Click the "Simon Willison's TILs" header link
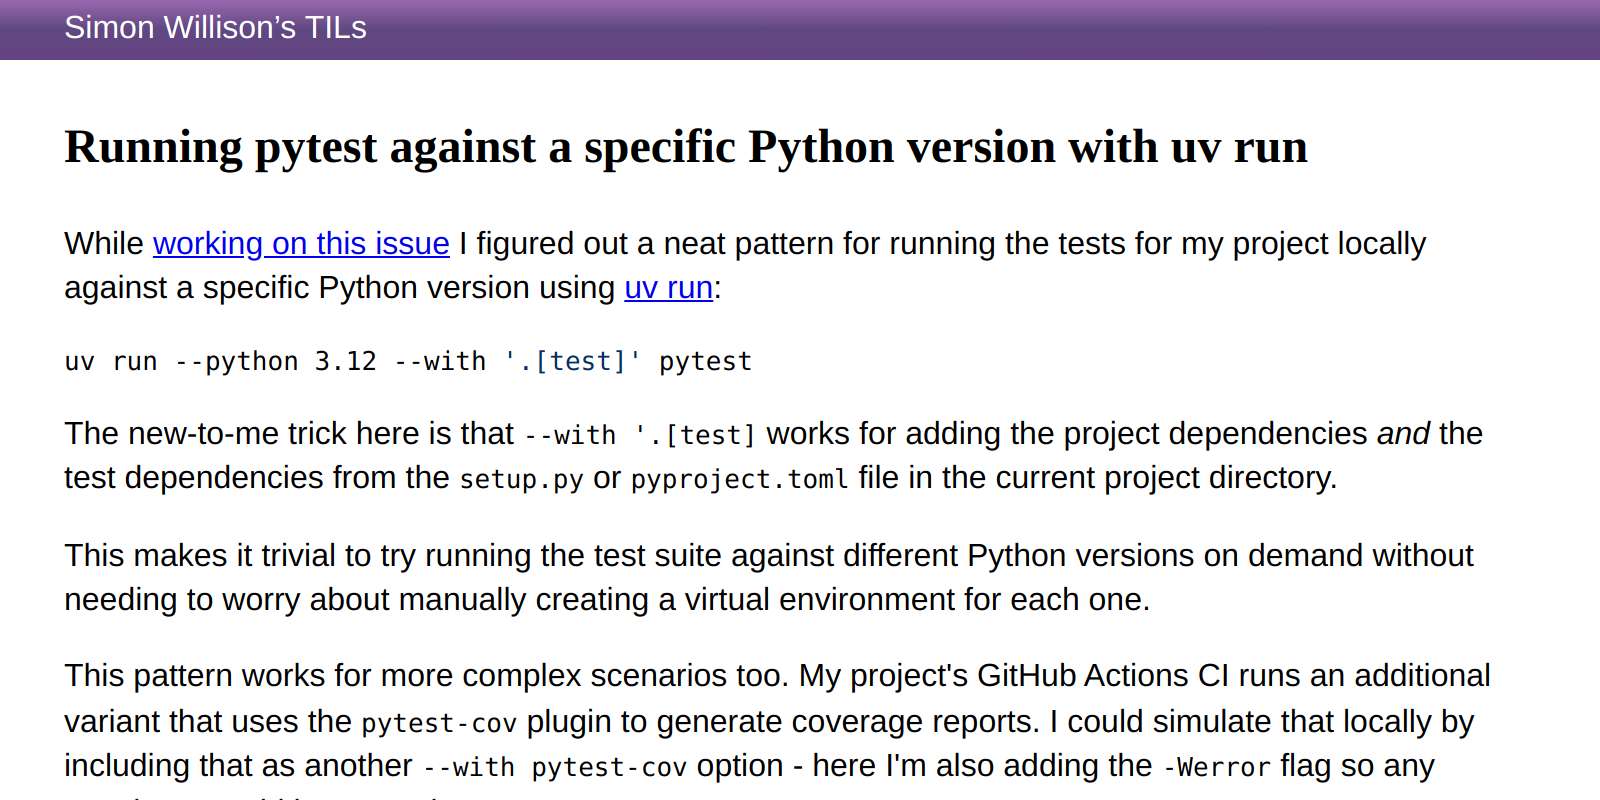 [x=215, y=28]
